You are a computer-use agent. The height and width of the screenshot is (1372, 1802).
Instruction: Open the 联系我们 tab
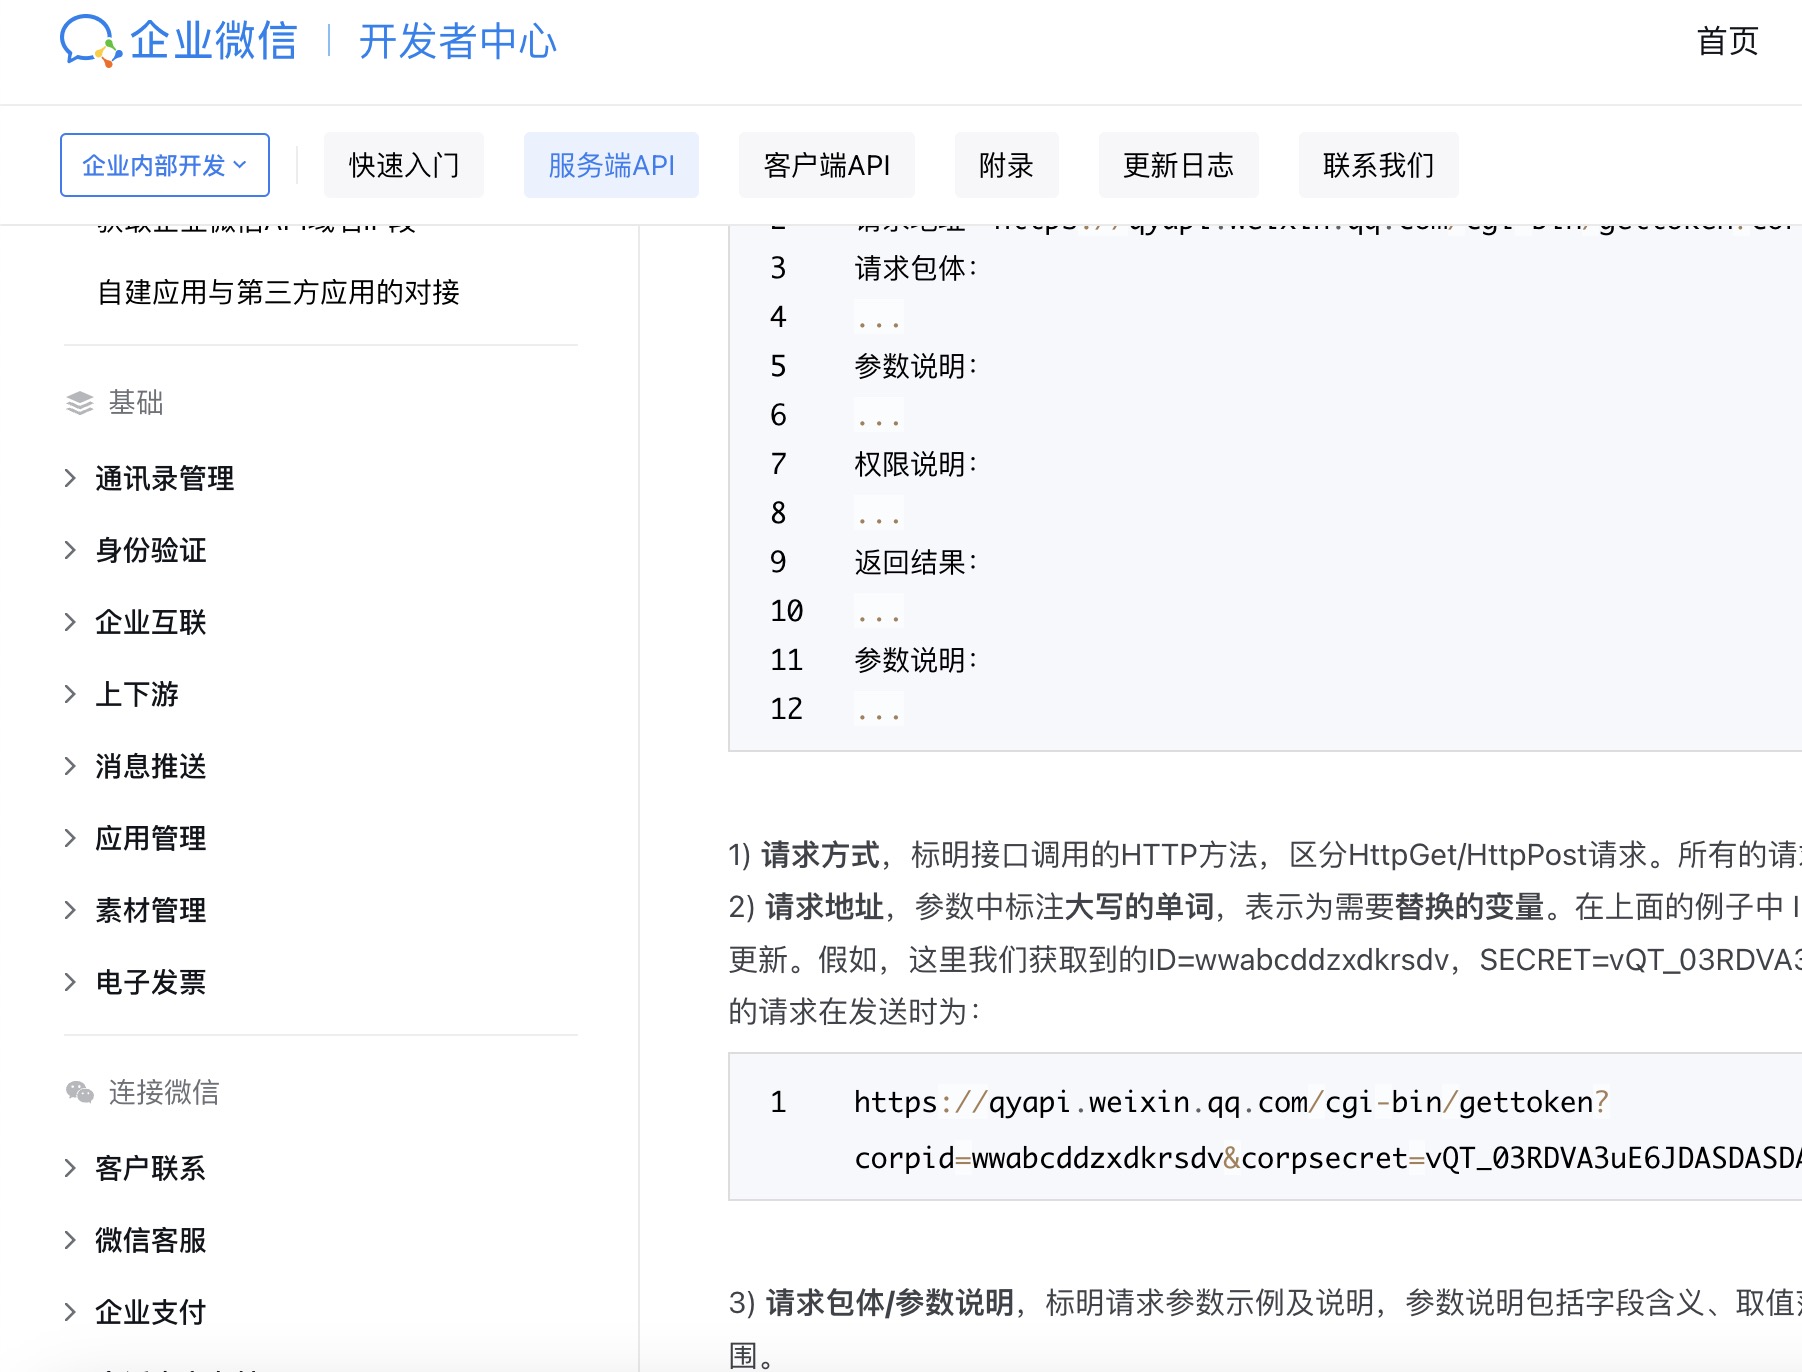click(1378, 165)
